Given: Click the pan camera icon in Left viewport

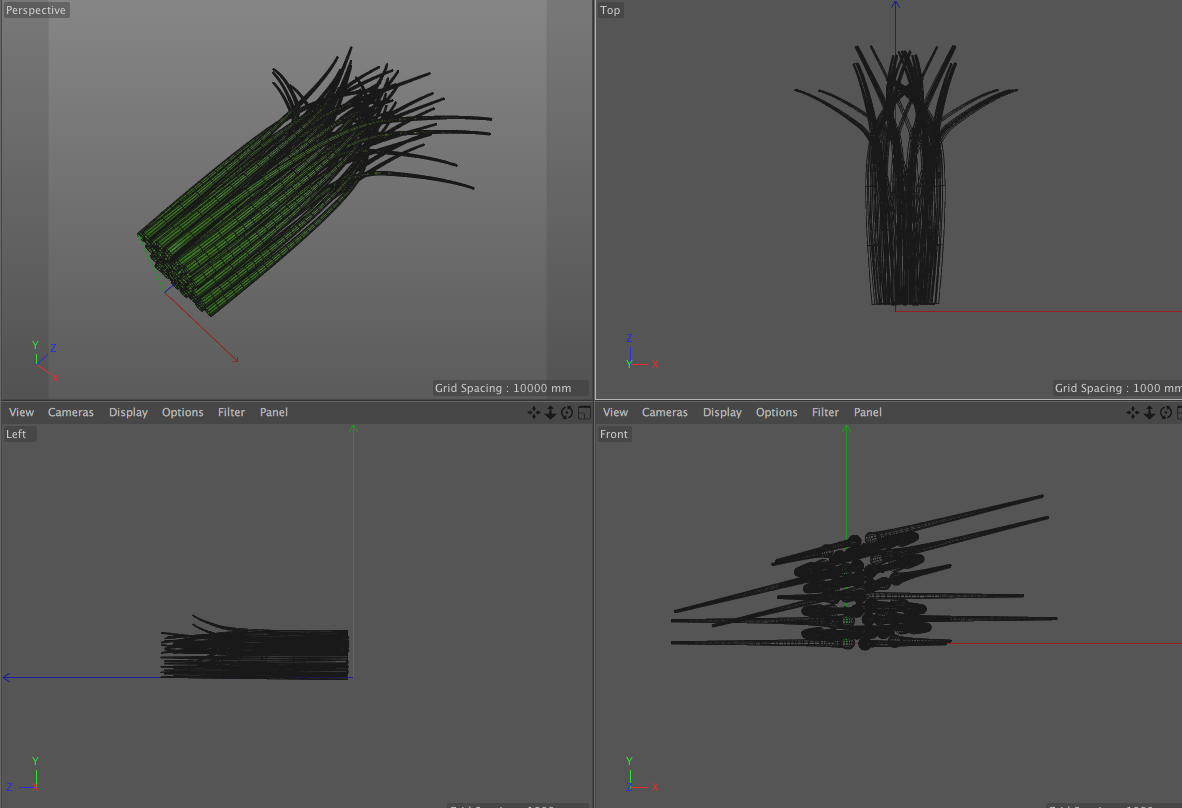Looking at the screenshot, I should (534, 412).
